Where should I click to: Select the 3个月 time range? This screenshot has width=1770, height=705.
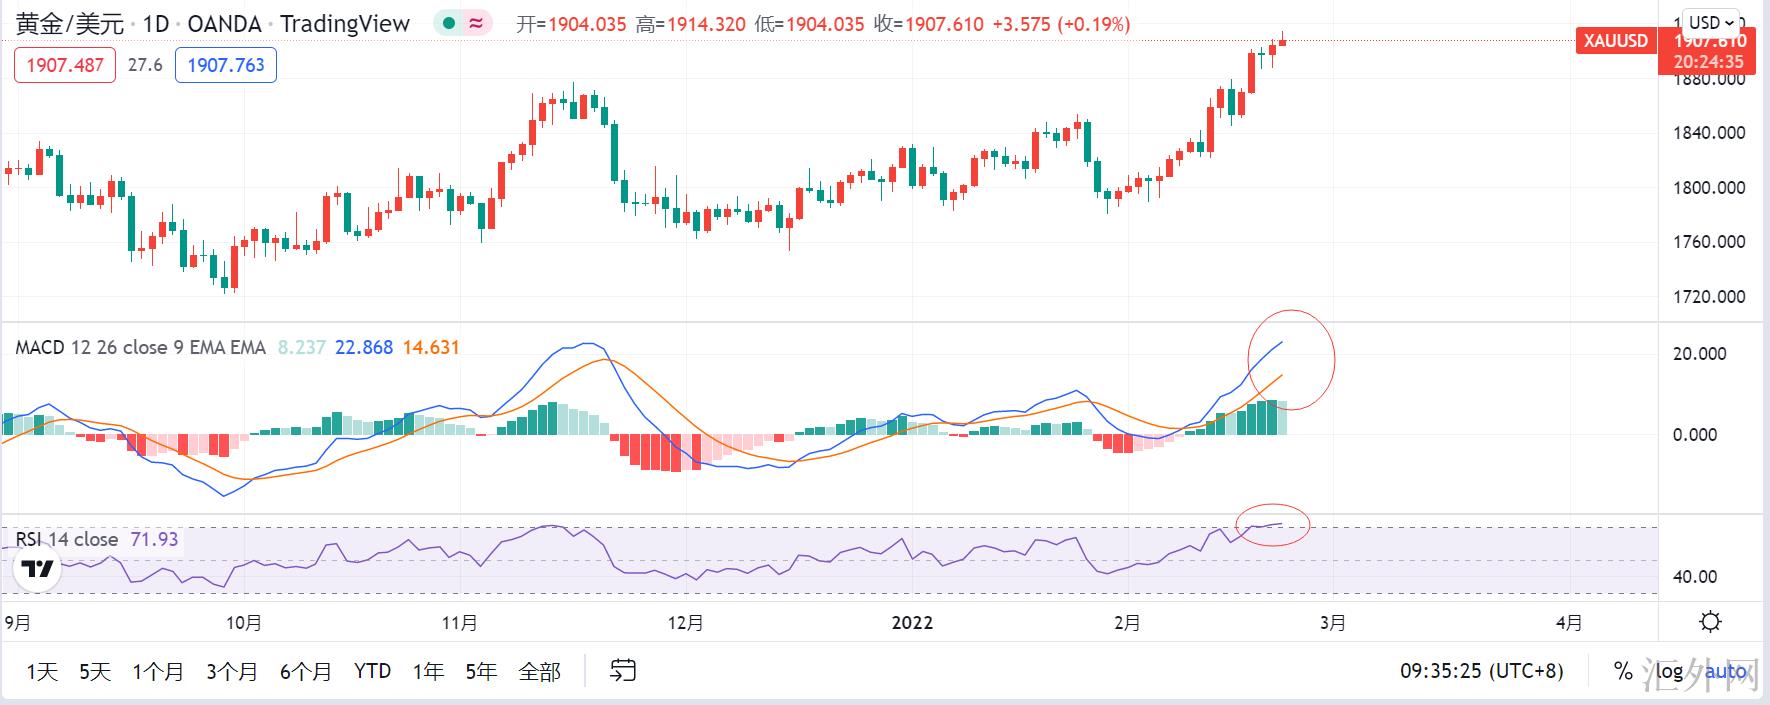pos(232,671)
